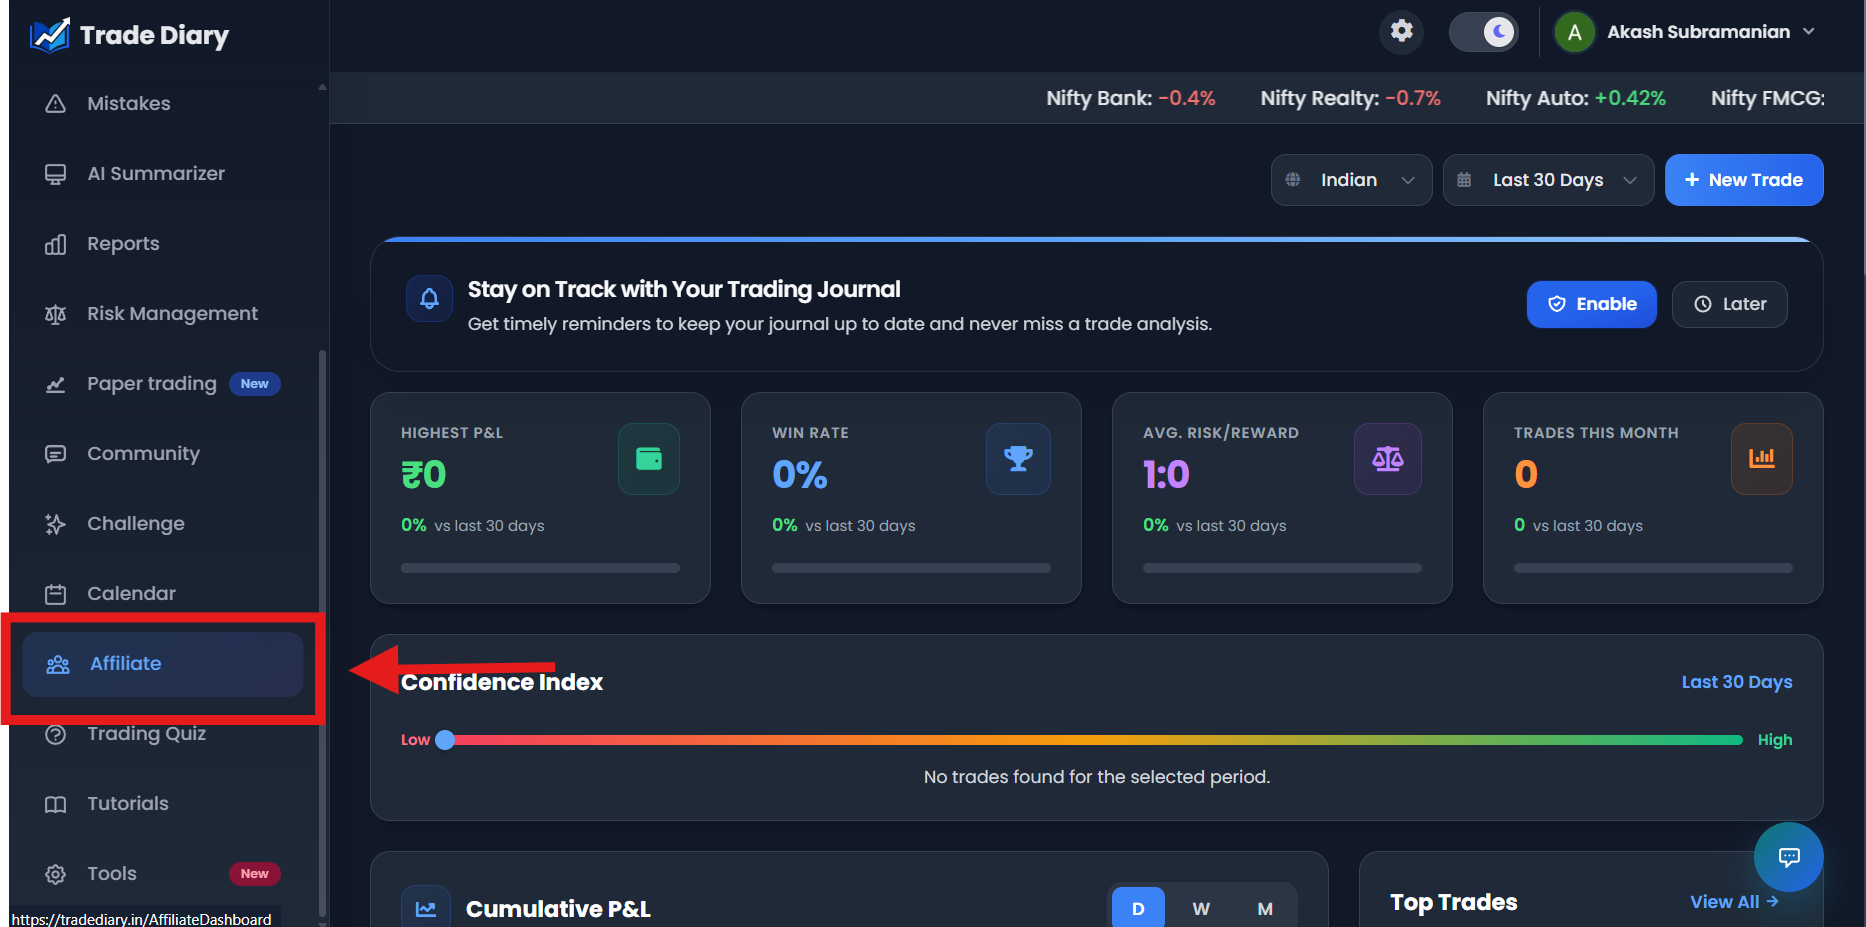1866x927 pixels.
Task: Click the scales icon on Avg. Risk/Reward card
Action: click(1388, 459)
